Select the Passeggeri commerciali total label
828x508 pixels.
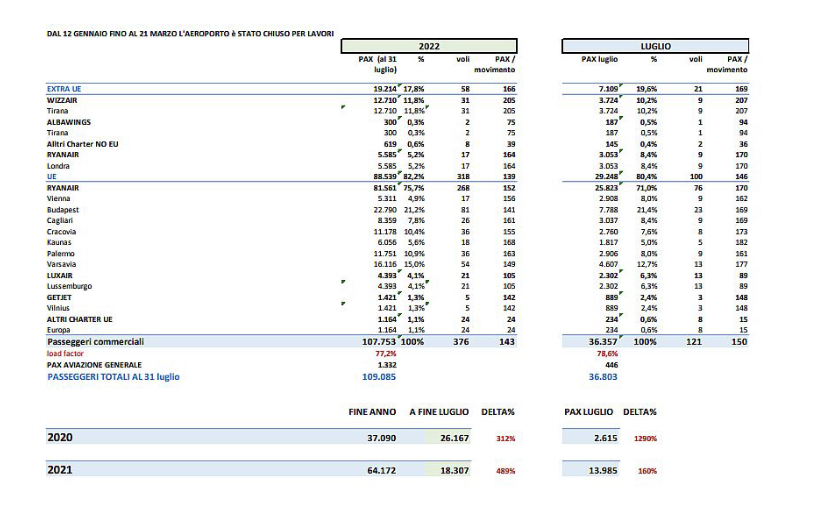[x=96, y=342]
